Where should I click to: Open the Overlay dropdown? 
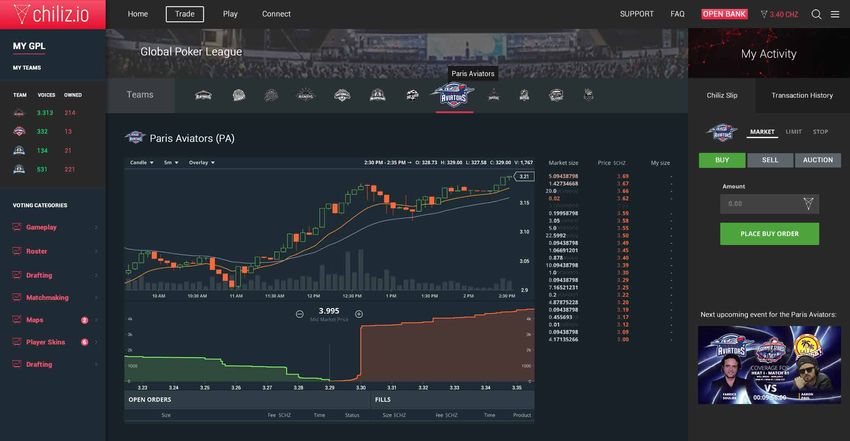pos(202,163)
